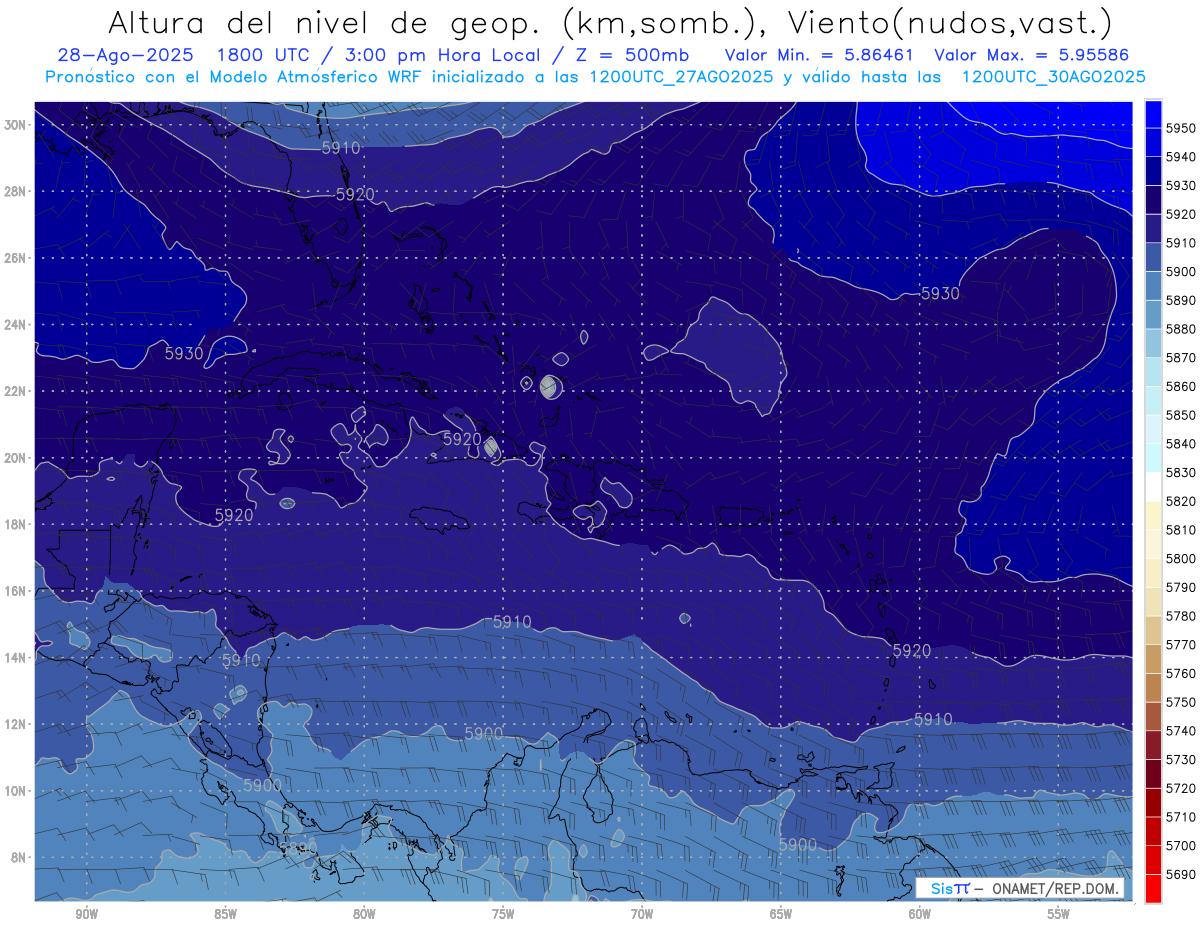Click the 16N latitude axis label
Screen dimensions: 1200x927
point(15,591)
